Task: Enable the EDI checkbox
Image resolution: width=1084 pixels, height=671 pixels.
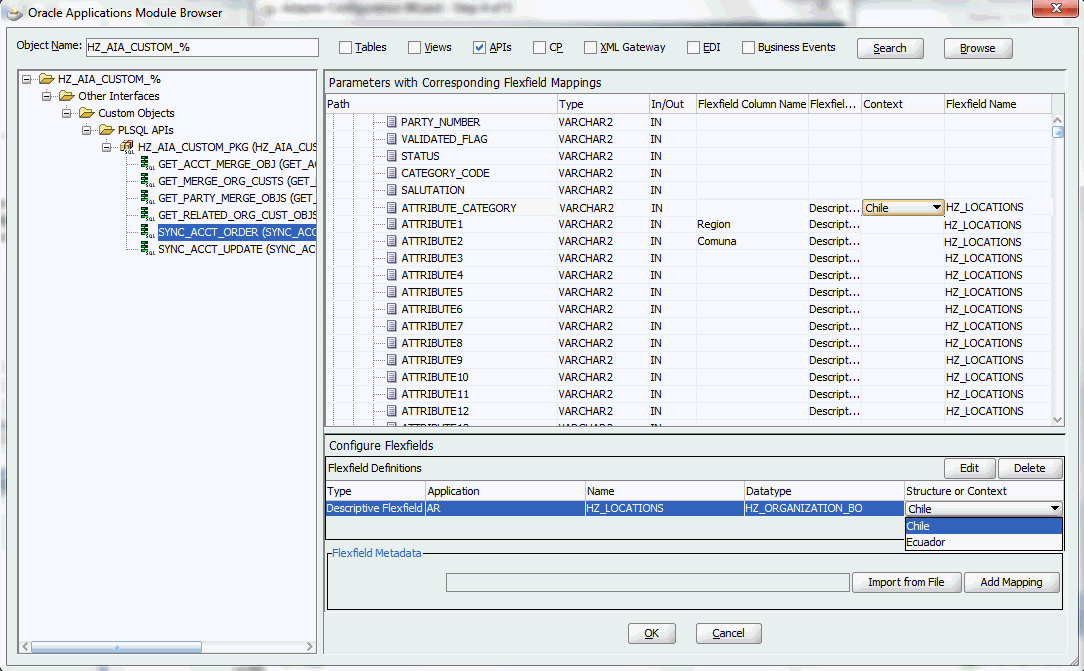Action: pos(693,48)
